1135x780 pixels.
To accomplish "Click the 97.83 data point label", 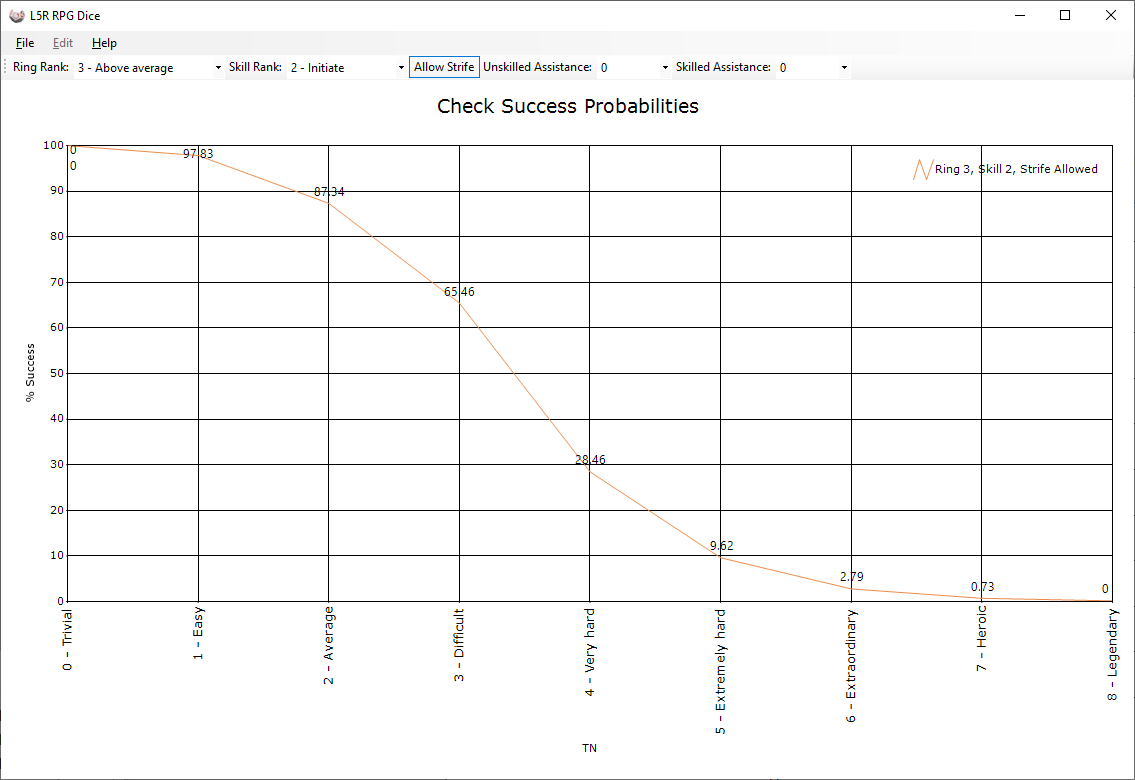I will [198, 154].
